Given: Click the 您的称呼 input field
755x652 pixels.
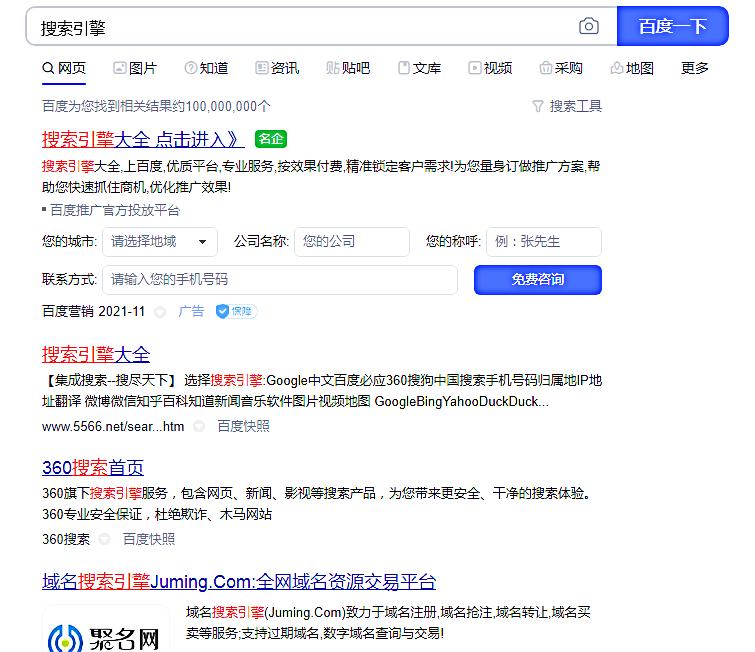Looking at the screenshot, I should tap(544, 242).
